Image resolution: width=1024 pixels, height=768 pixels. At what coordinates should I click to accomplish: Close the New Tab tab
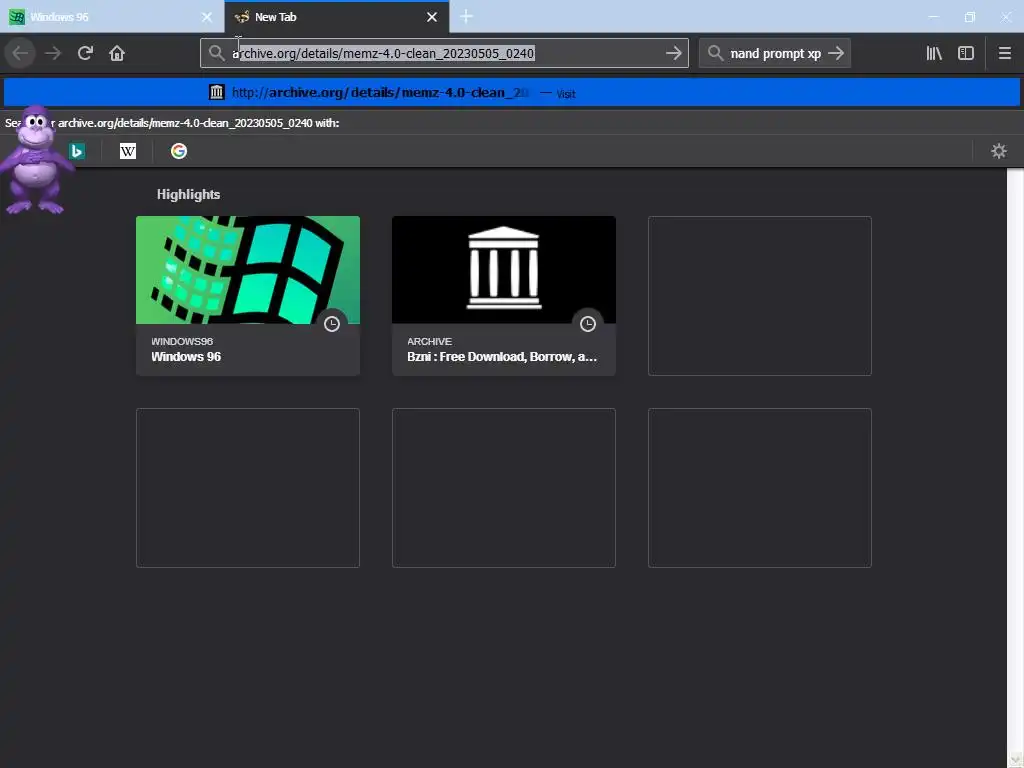pos(432,17)
